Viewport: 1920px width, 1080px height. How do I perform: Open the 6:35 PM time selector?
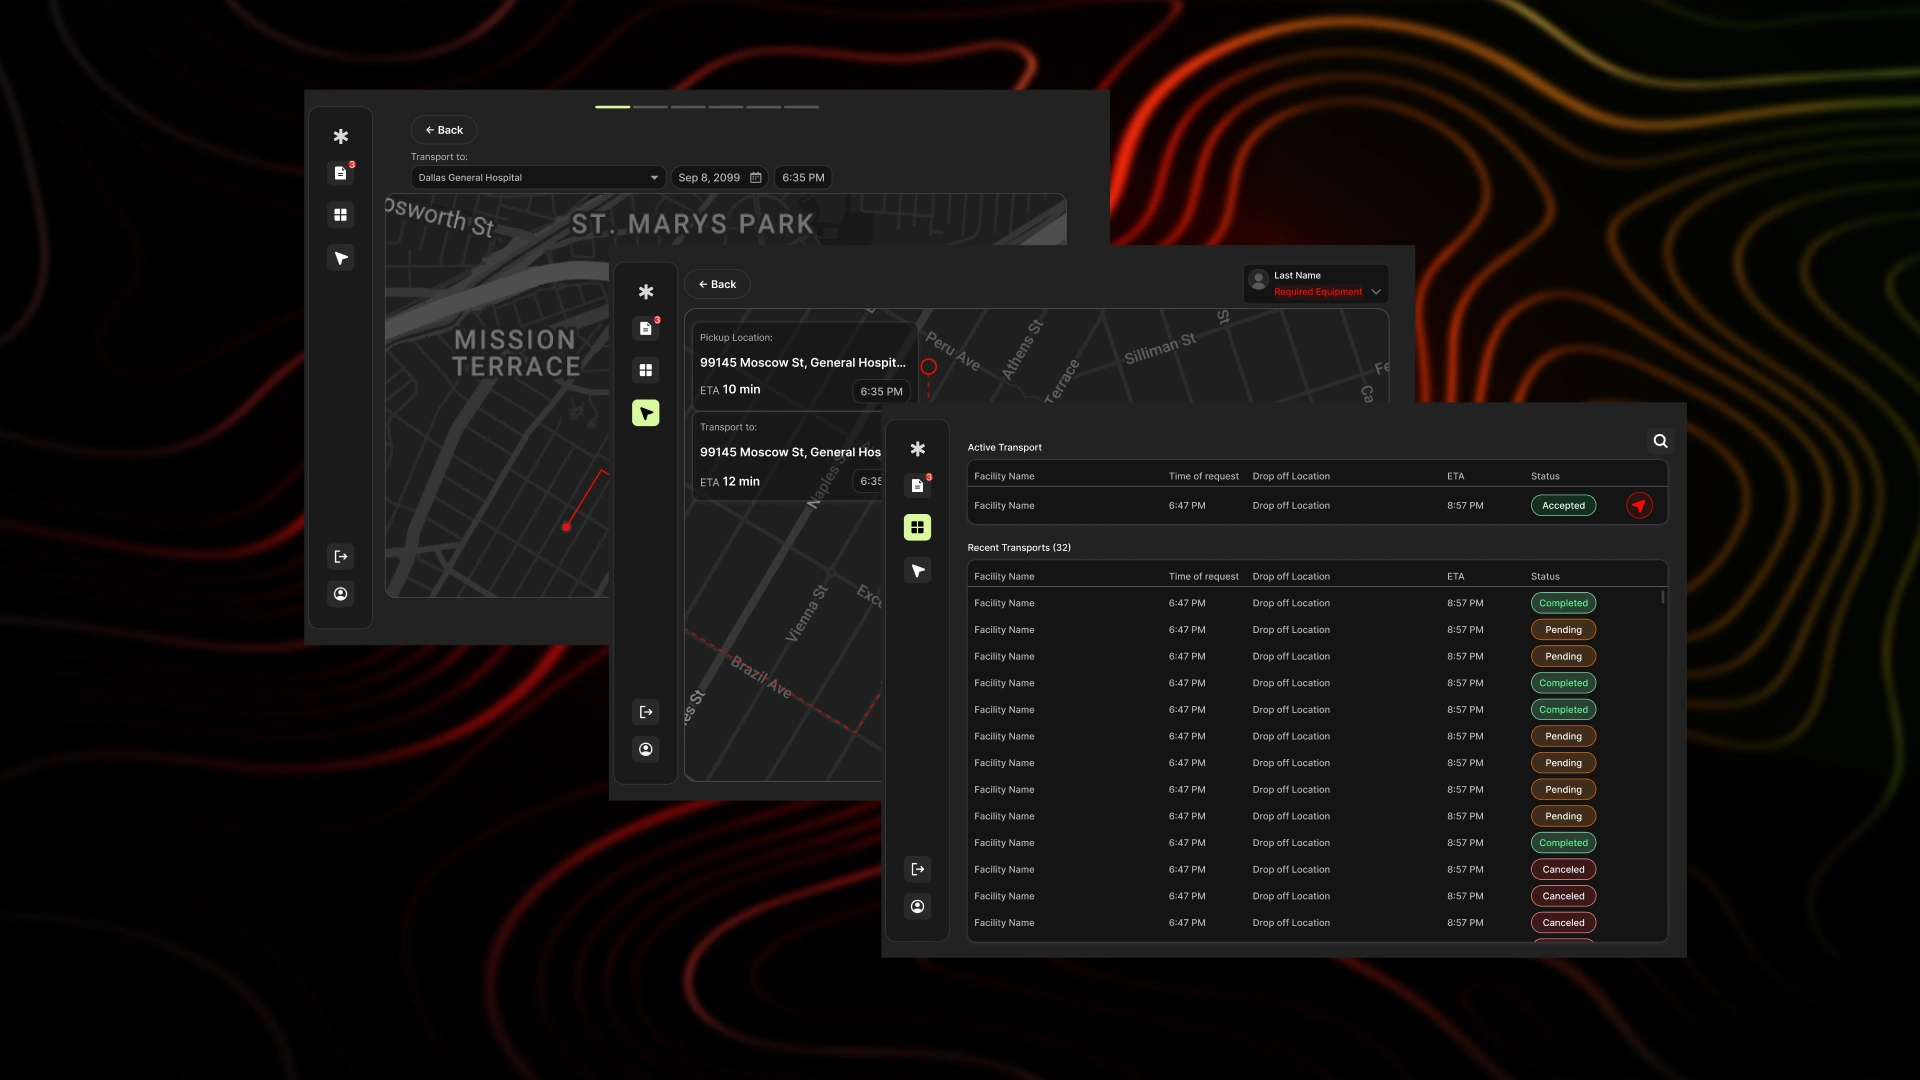[803, 178]
